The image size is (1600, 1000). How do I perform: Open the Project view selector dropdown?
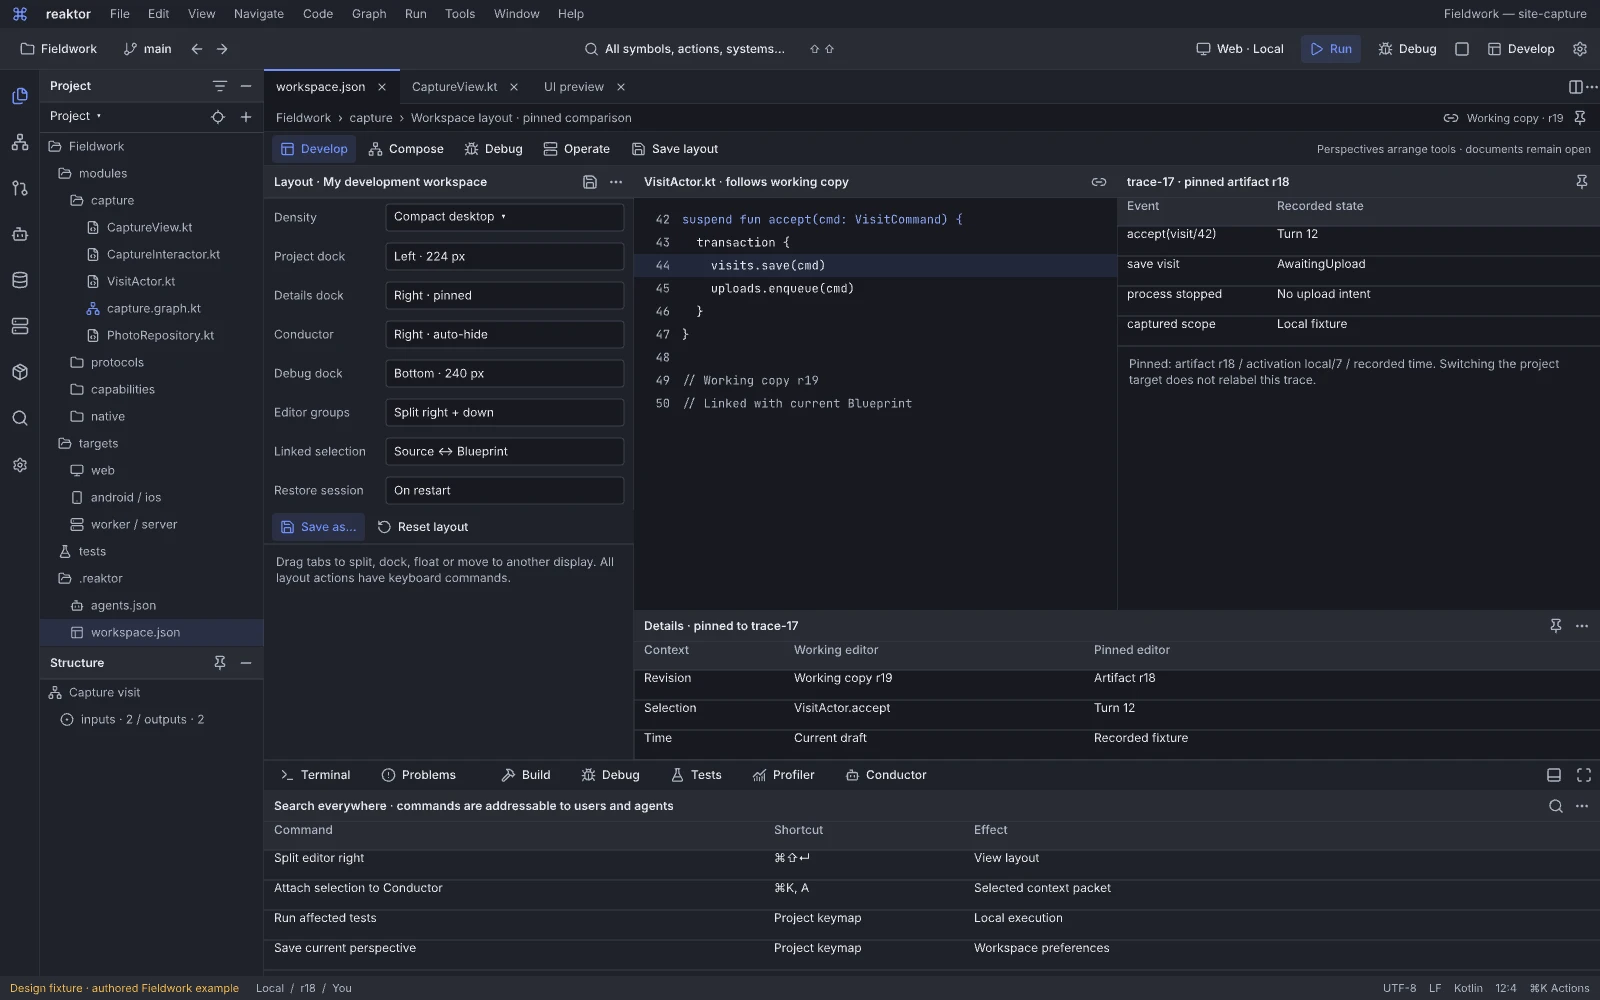pyautogui.click(x=76, y=117)
